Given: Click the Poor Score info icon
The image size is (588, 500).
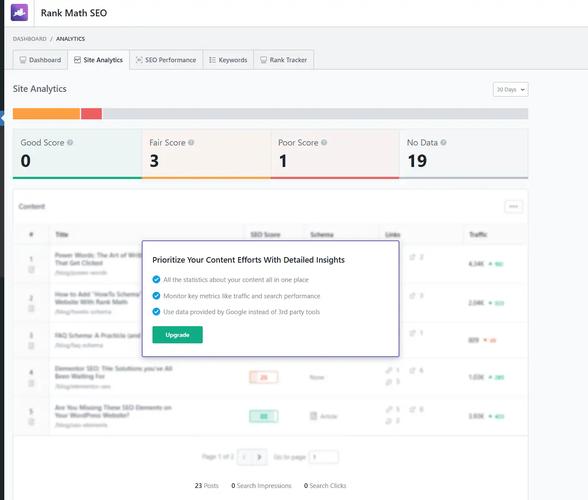Looking at the screenshot, I should (x=324, y=143).
